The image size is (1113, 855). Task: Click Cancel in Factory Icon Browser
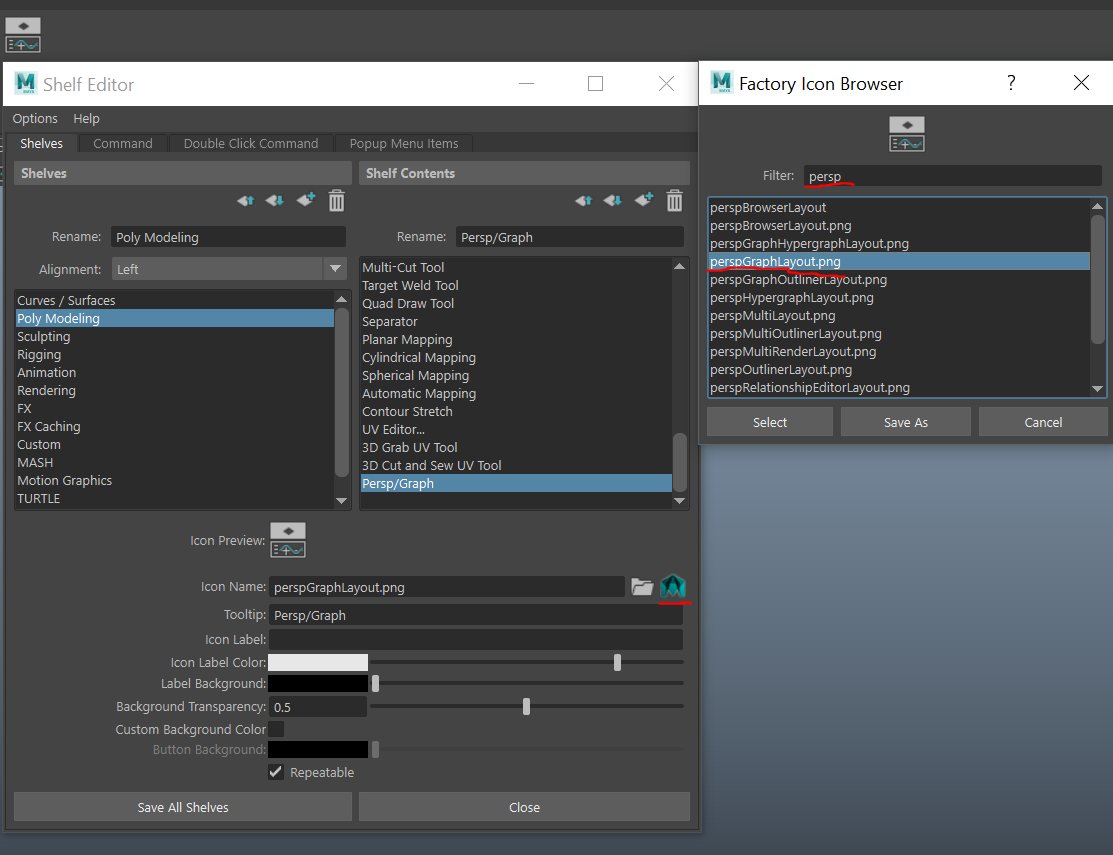[1043, 422]
